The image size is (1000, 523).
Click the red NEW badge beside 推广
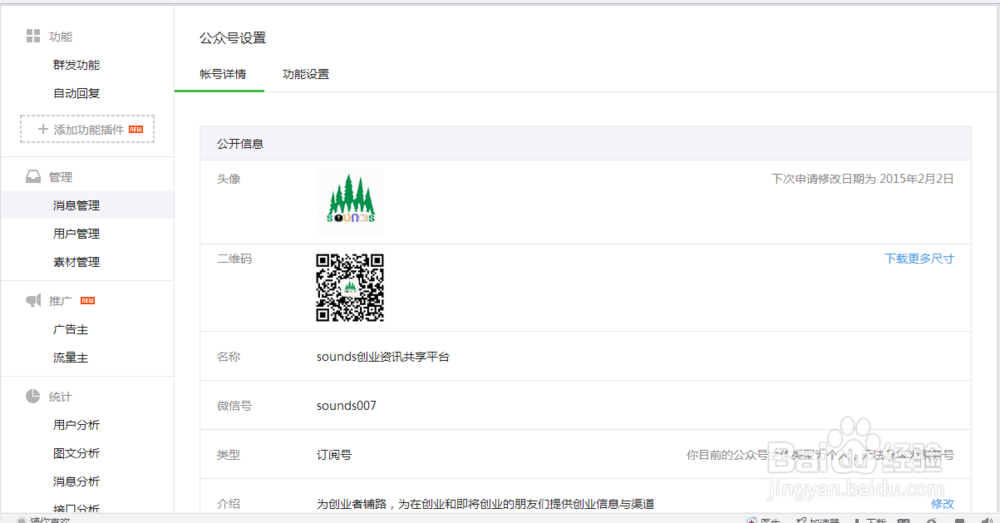click(87, 300)
